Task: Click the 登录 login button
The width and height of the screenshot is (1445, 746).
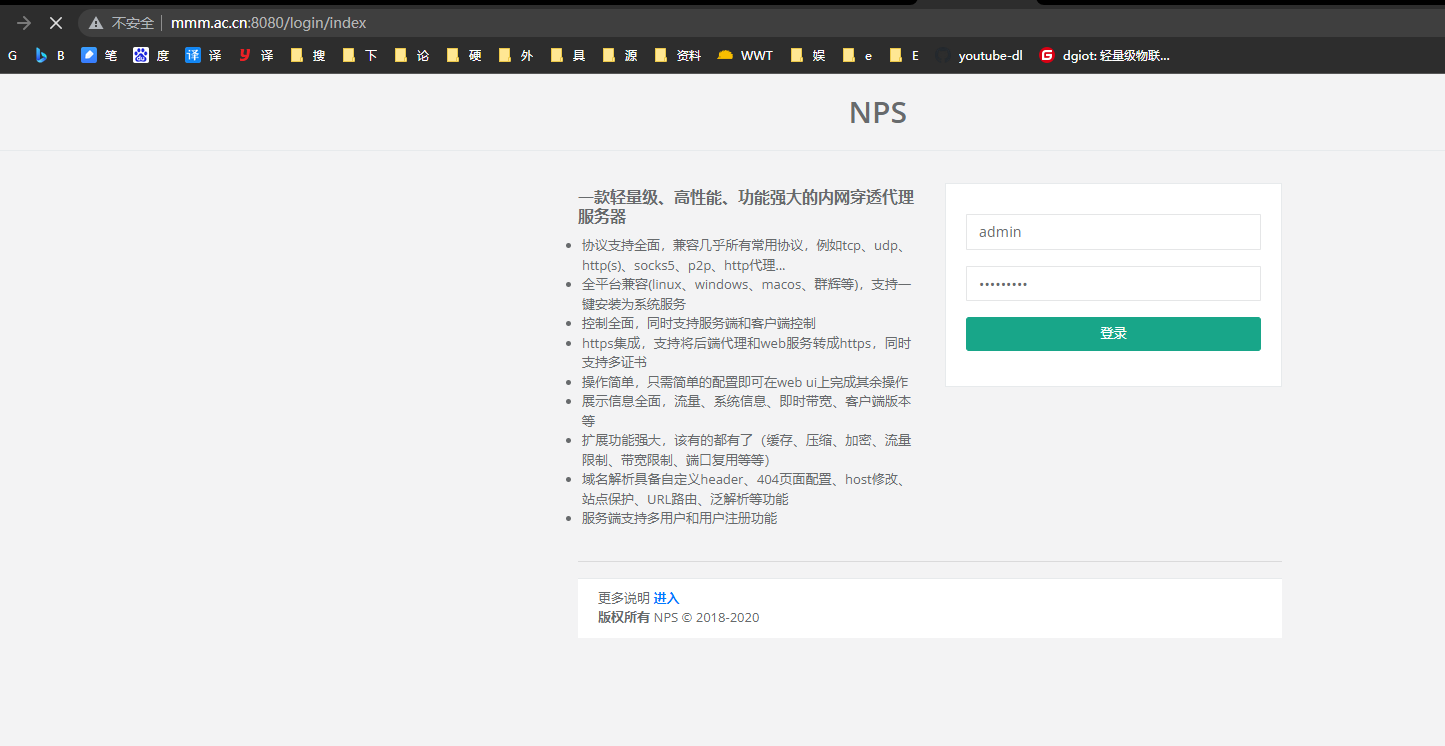Action: tap(1112, 333)
